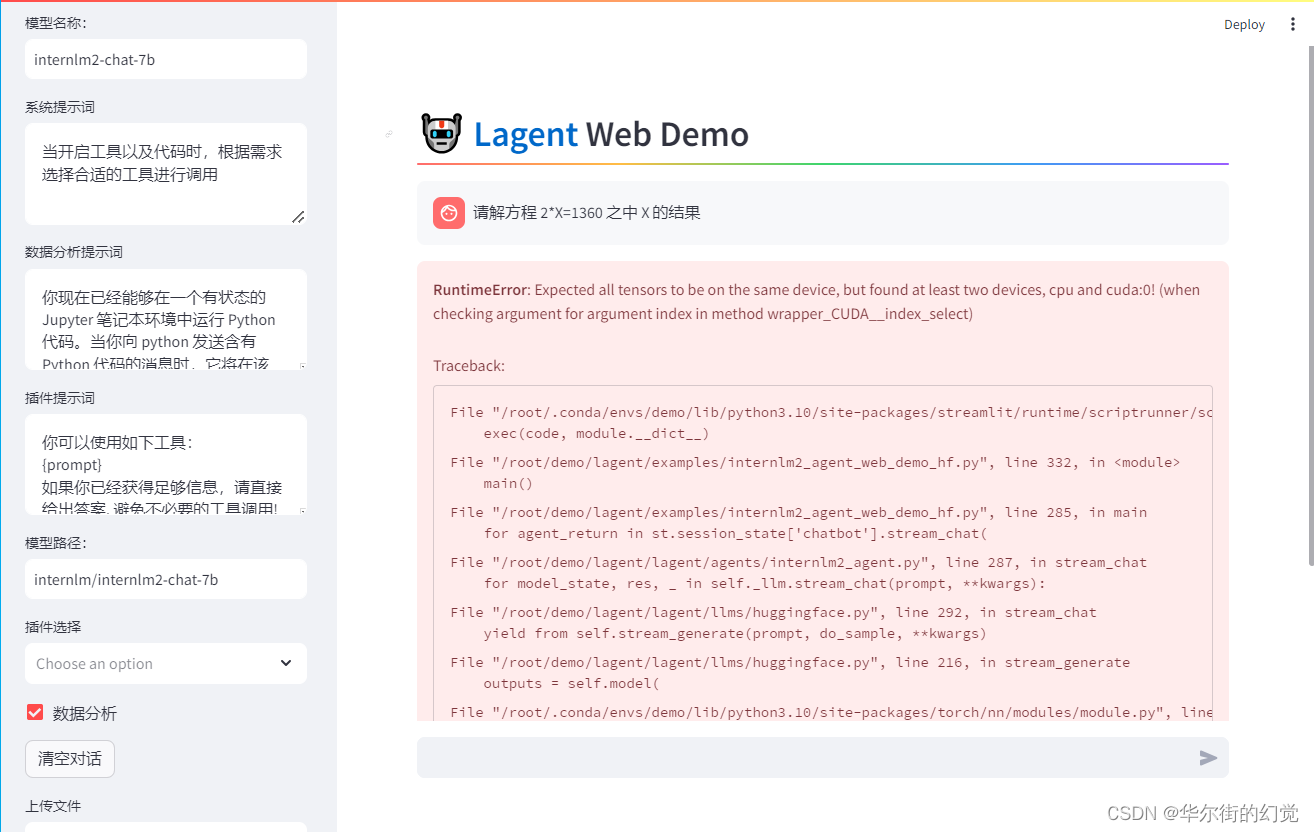Click the torch/nn/modules/module.py traceback line
The height and width of the screenshot is (832, 1314).
[831, 712]
